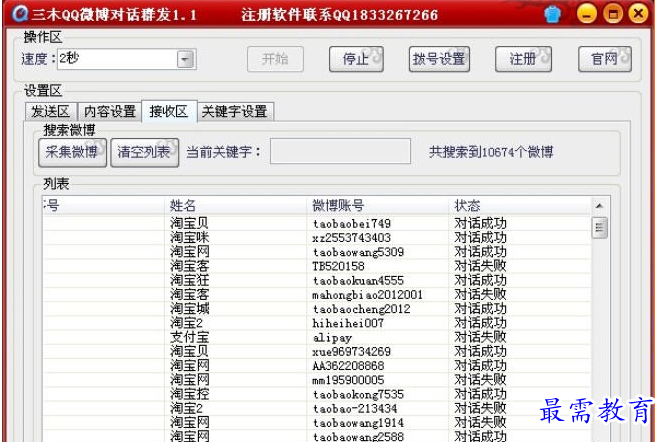Click account mahongbiao2012001
The image size is (661, 442).
coord(367,295)
